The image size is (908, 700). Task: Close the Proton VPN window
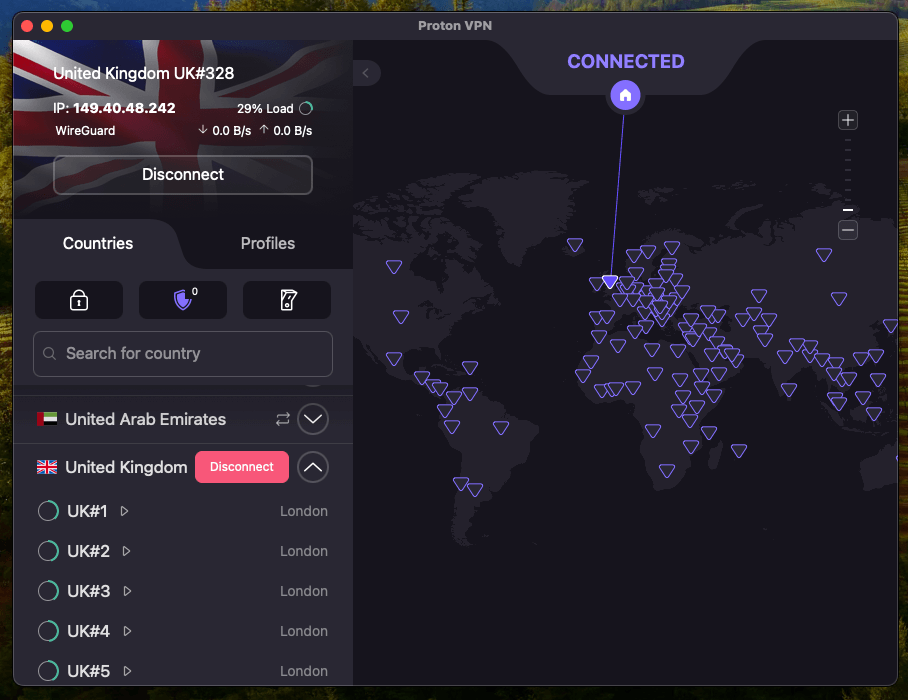[x=27, y=26]
